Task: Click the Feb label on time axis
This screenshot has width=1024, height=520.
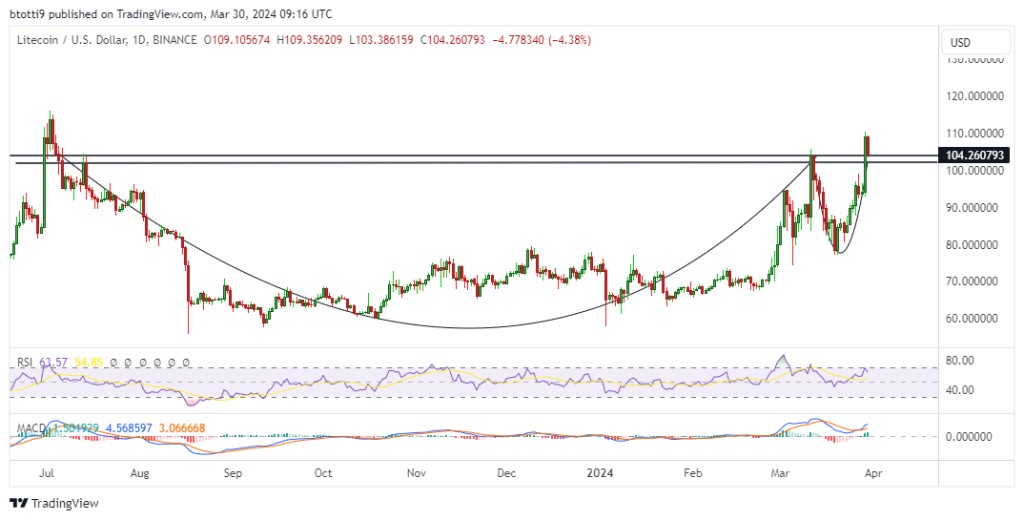Action: [692, 473]
